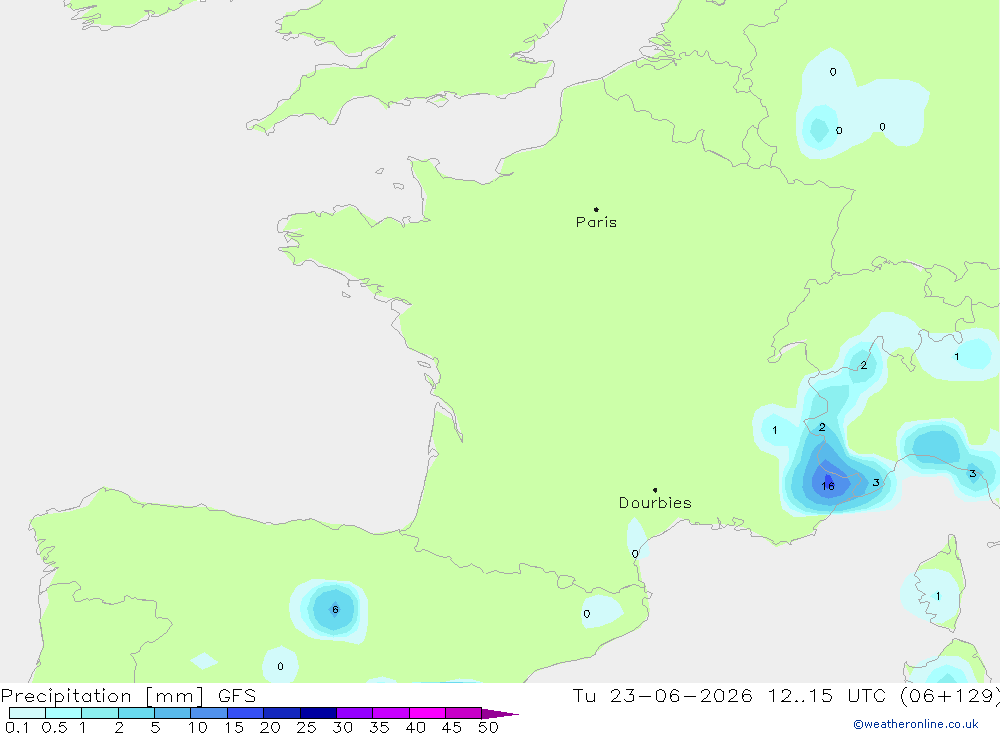Pick the 5–10 mm legend color swatch
This screenshot has width=1000, height=733.
click(173, 713)
